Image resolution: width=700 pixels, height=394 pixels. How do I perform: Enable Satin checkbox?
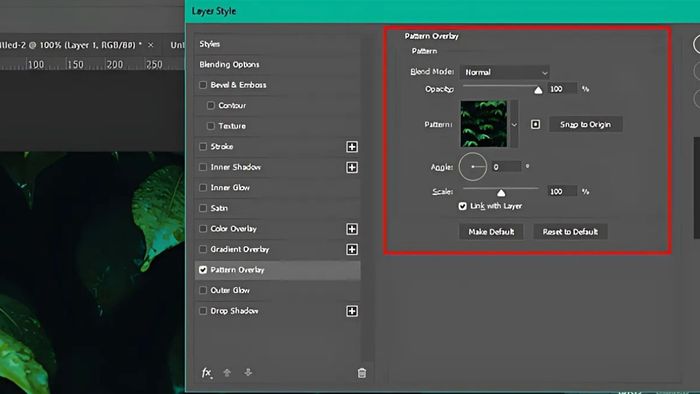coord(203,208)
